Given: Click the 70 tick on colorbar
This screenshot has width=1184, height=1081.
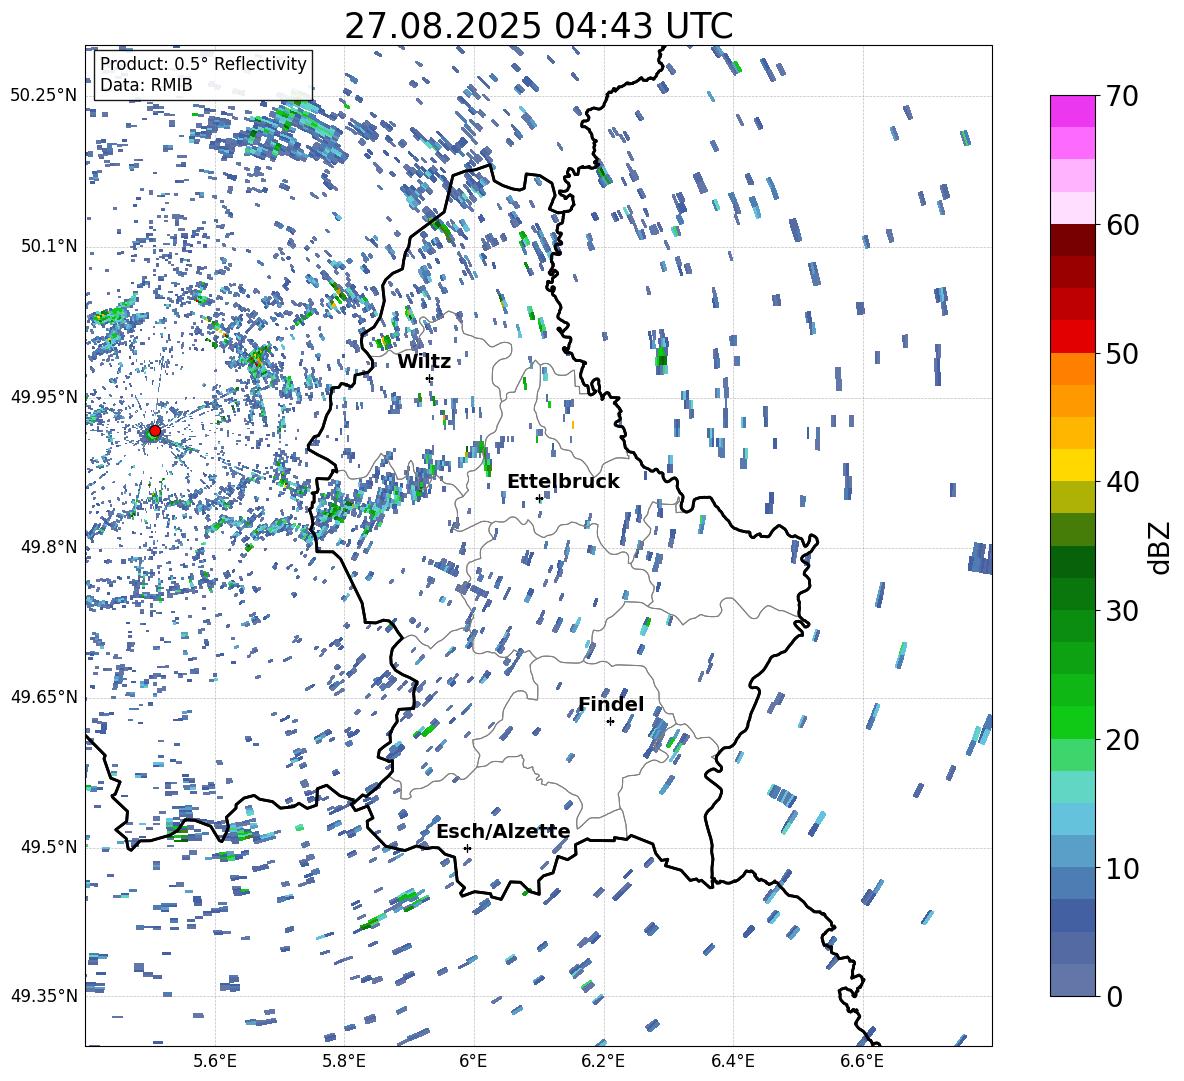Looking at the screenshot, I should (x=1121, y=96).
